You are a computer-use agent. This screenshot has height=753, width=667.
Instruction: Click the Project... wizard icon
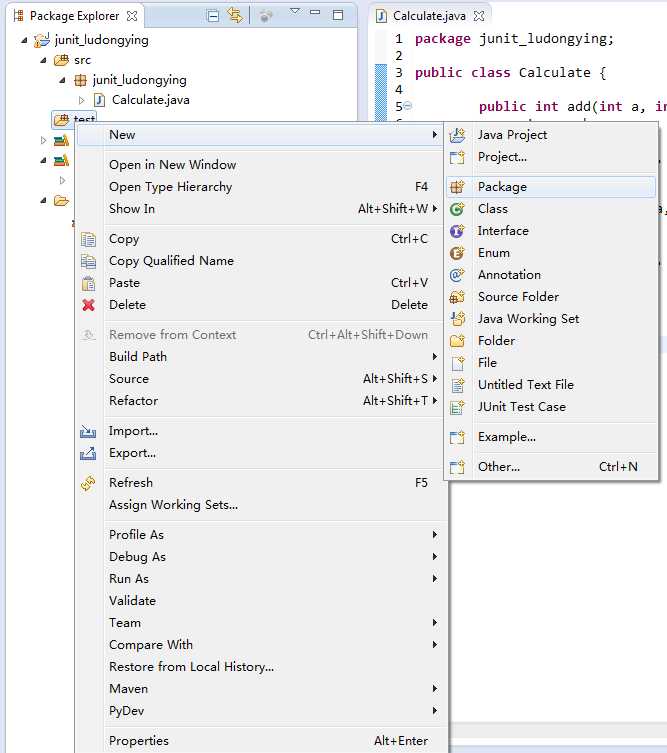click(457, 157)
